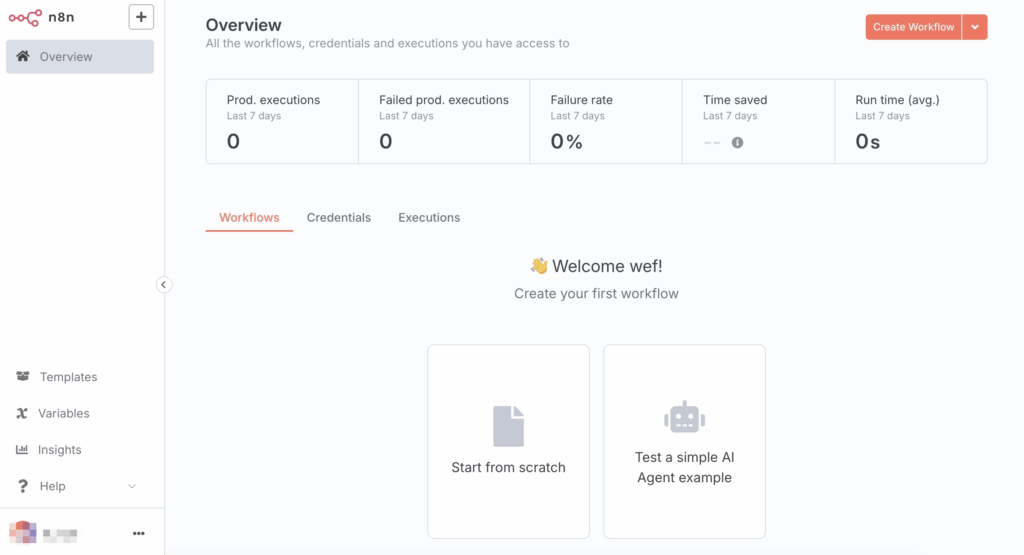Click the blurred username text
The image size is (1024, 555).
[60, 534]
